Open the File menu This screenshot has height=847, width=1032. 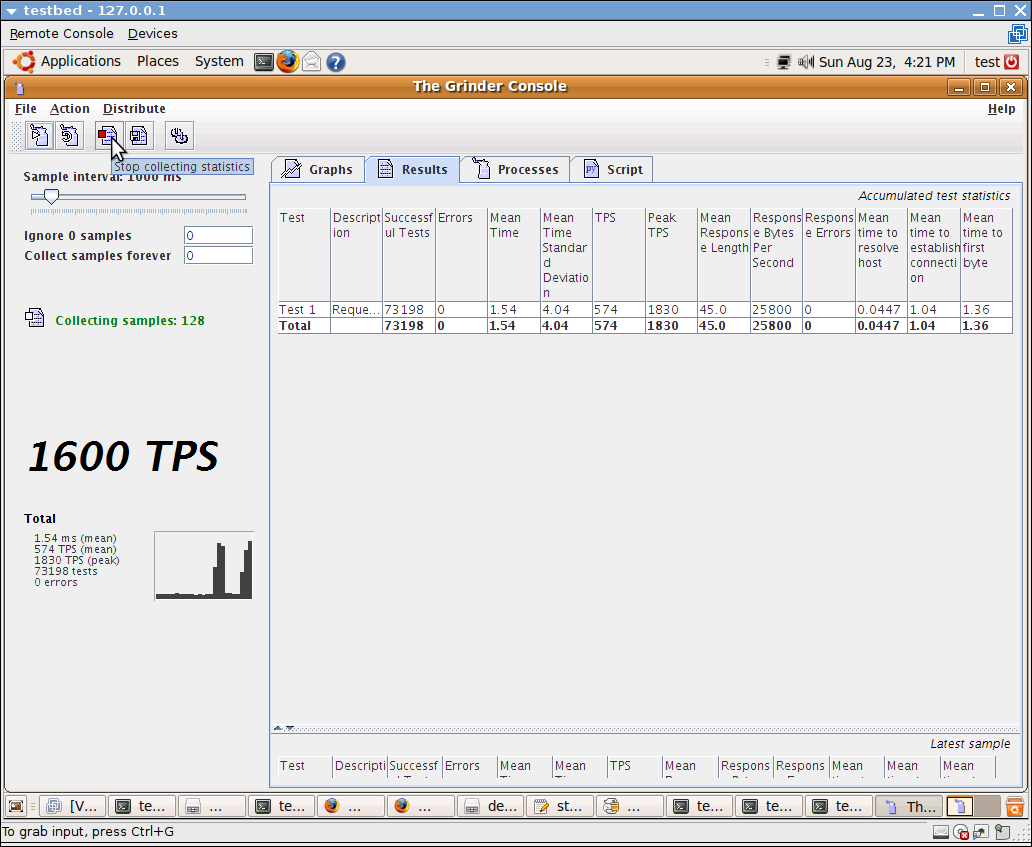[x=26, y=109]
